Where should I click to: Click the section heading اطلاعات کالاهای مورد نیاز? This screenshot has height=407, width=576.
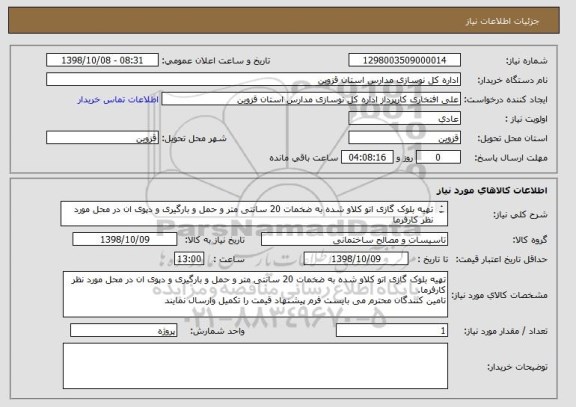coord(492,190)
